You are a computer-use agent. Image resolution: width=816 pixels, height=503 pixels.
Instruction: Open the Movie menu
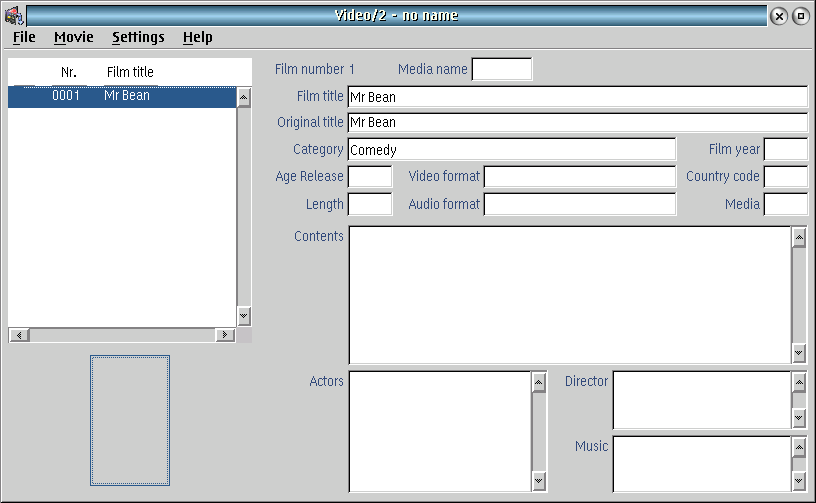tap(73, 37)
